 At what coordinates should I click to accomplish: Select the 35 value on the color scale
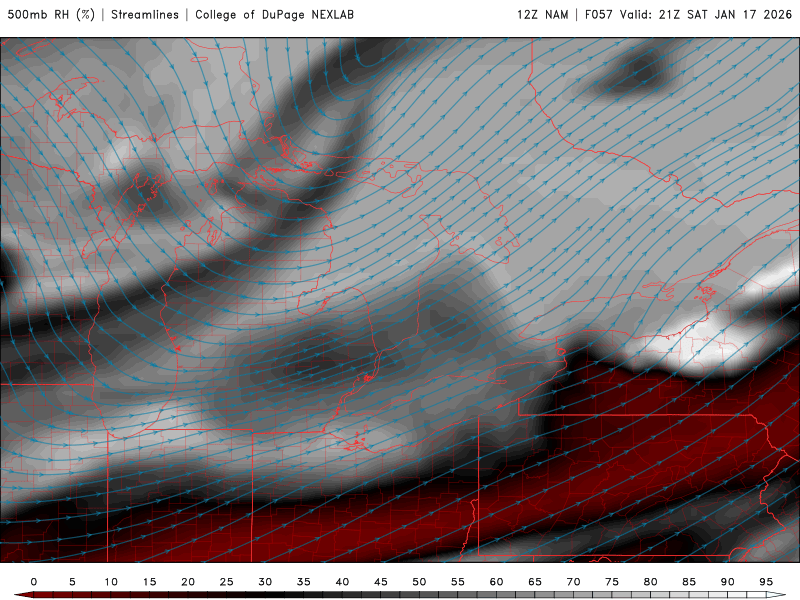click(x=304, y=582)
